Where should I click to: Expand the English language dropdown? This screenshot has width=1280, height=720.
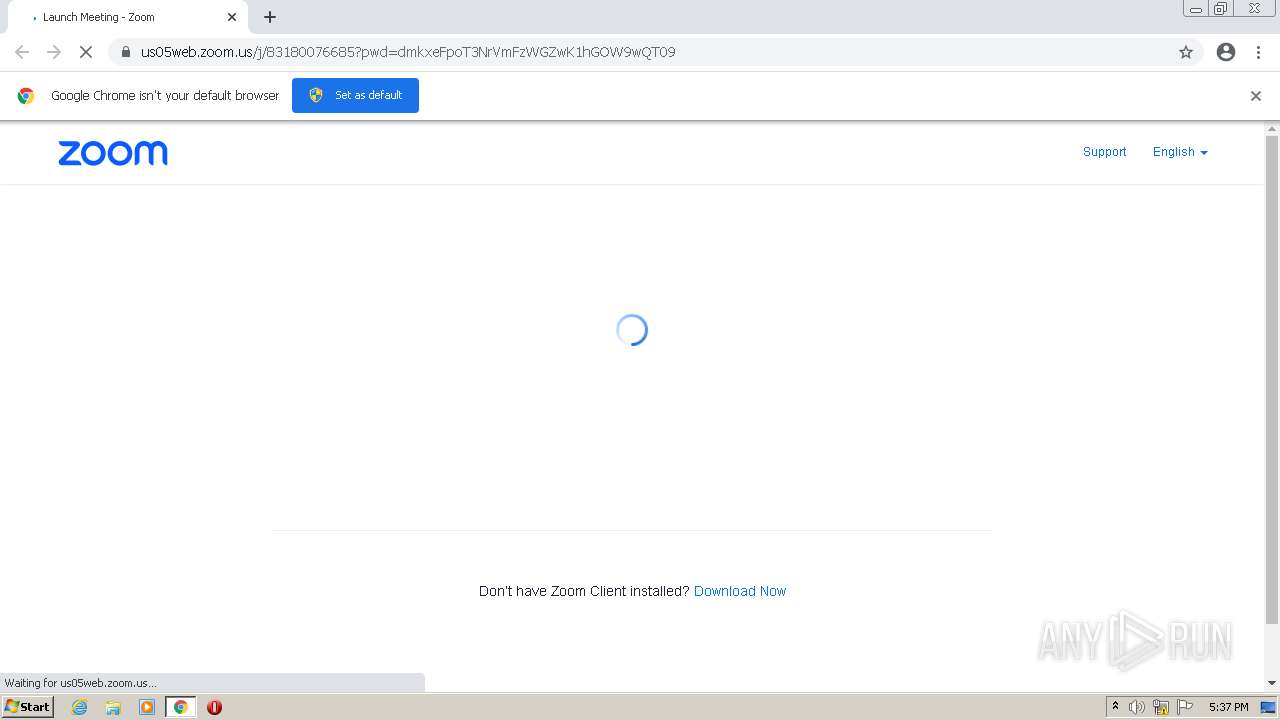pyautogui.click(x=1180, y=152)
